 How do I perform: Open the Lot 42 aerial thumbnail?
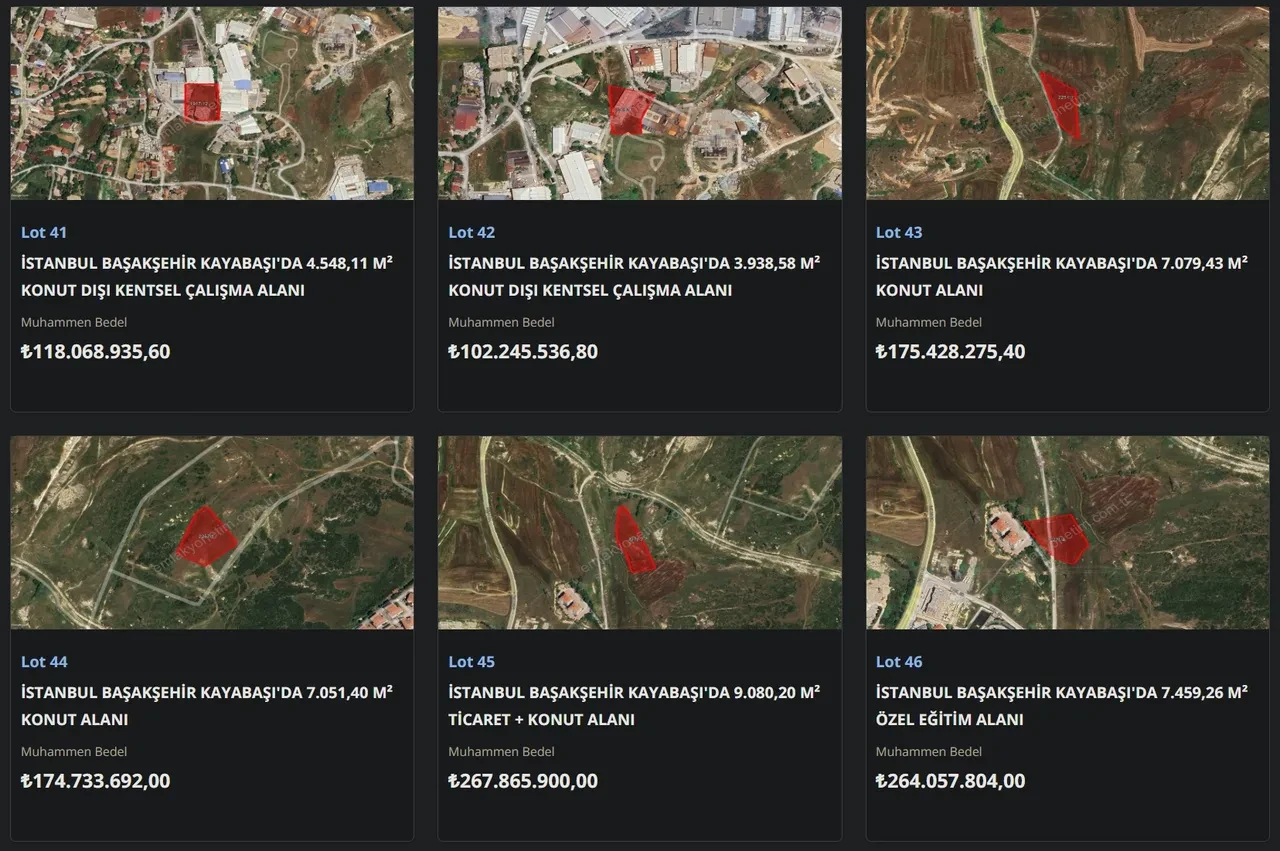(639, 103)
